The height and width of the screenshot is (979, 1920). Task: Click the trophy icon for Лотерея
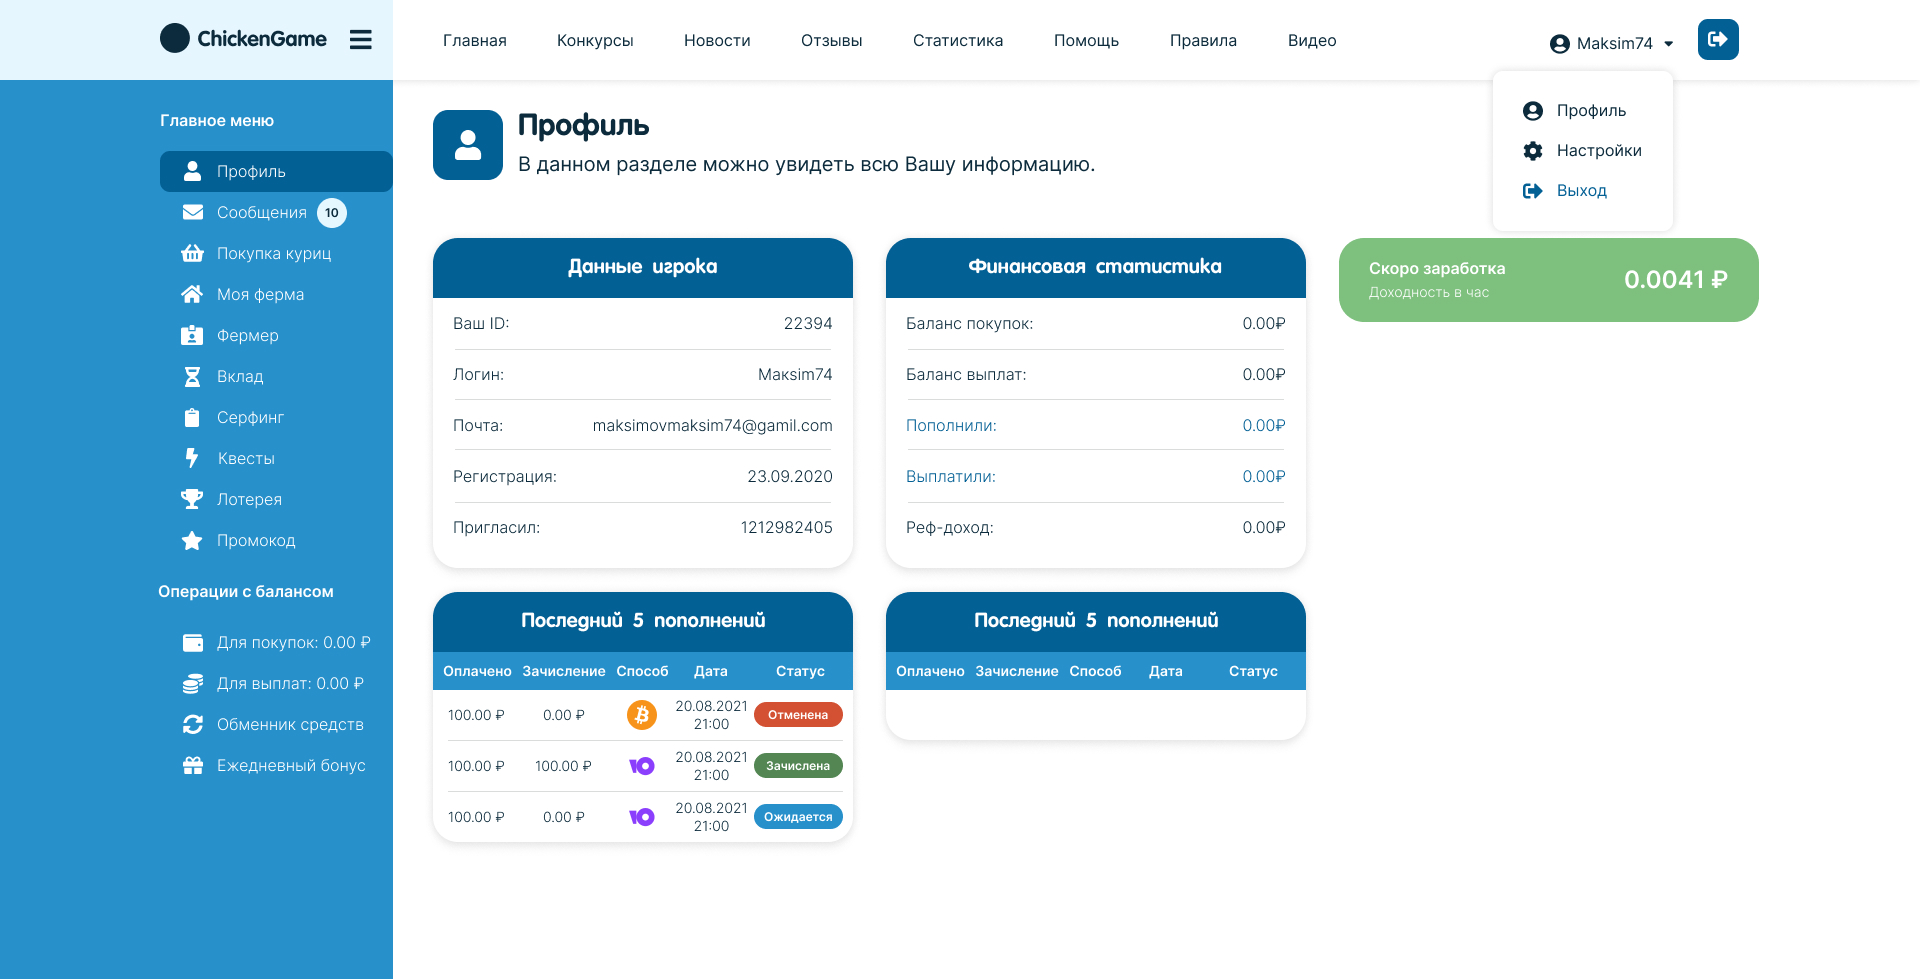pos(192,499)
